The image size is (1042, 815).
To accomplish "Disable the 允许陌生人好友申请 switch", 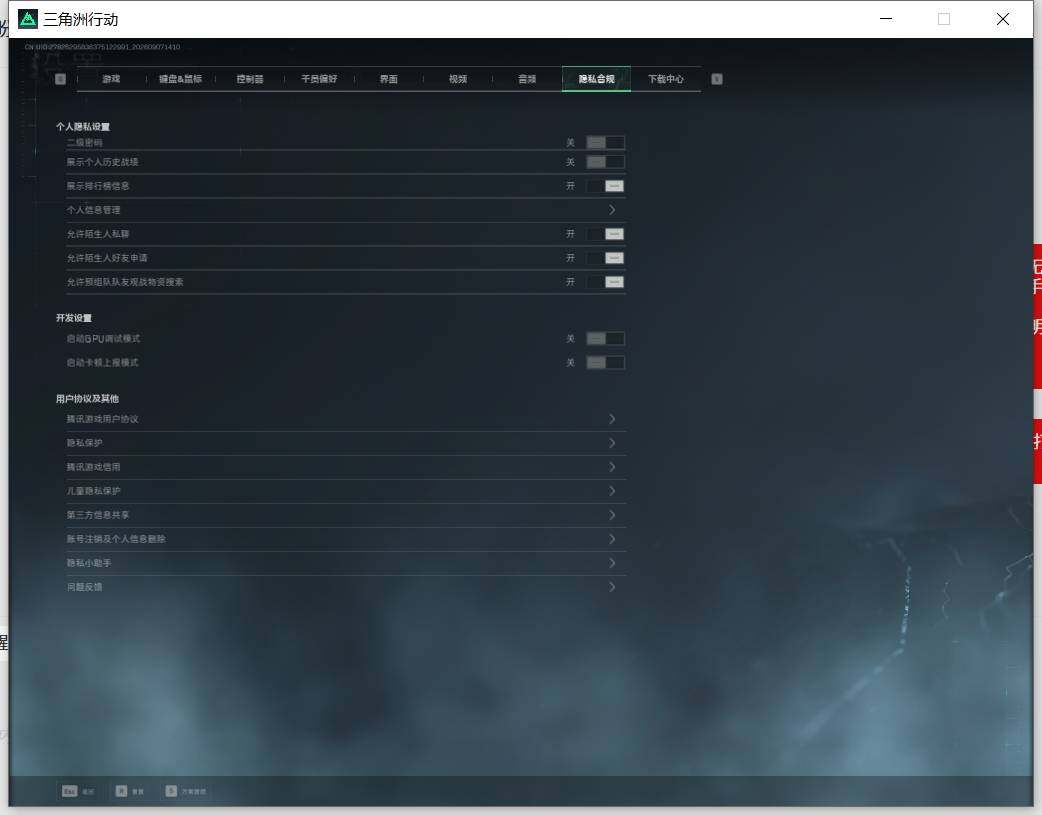I will point(605,258).
